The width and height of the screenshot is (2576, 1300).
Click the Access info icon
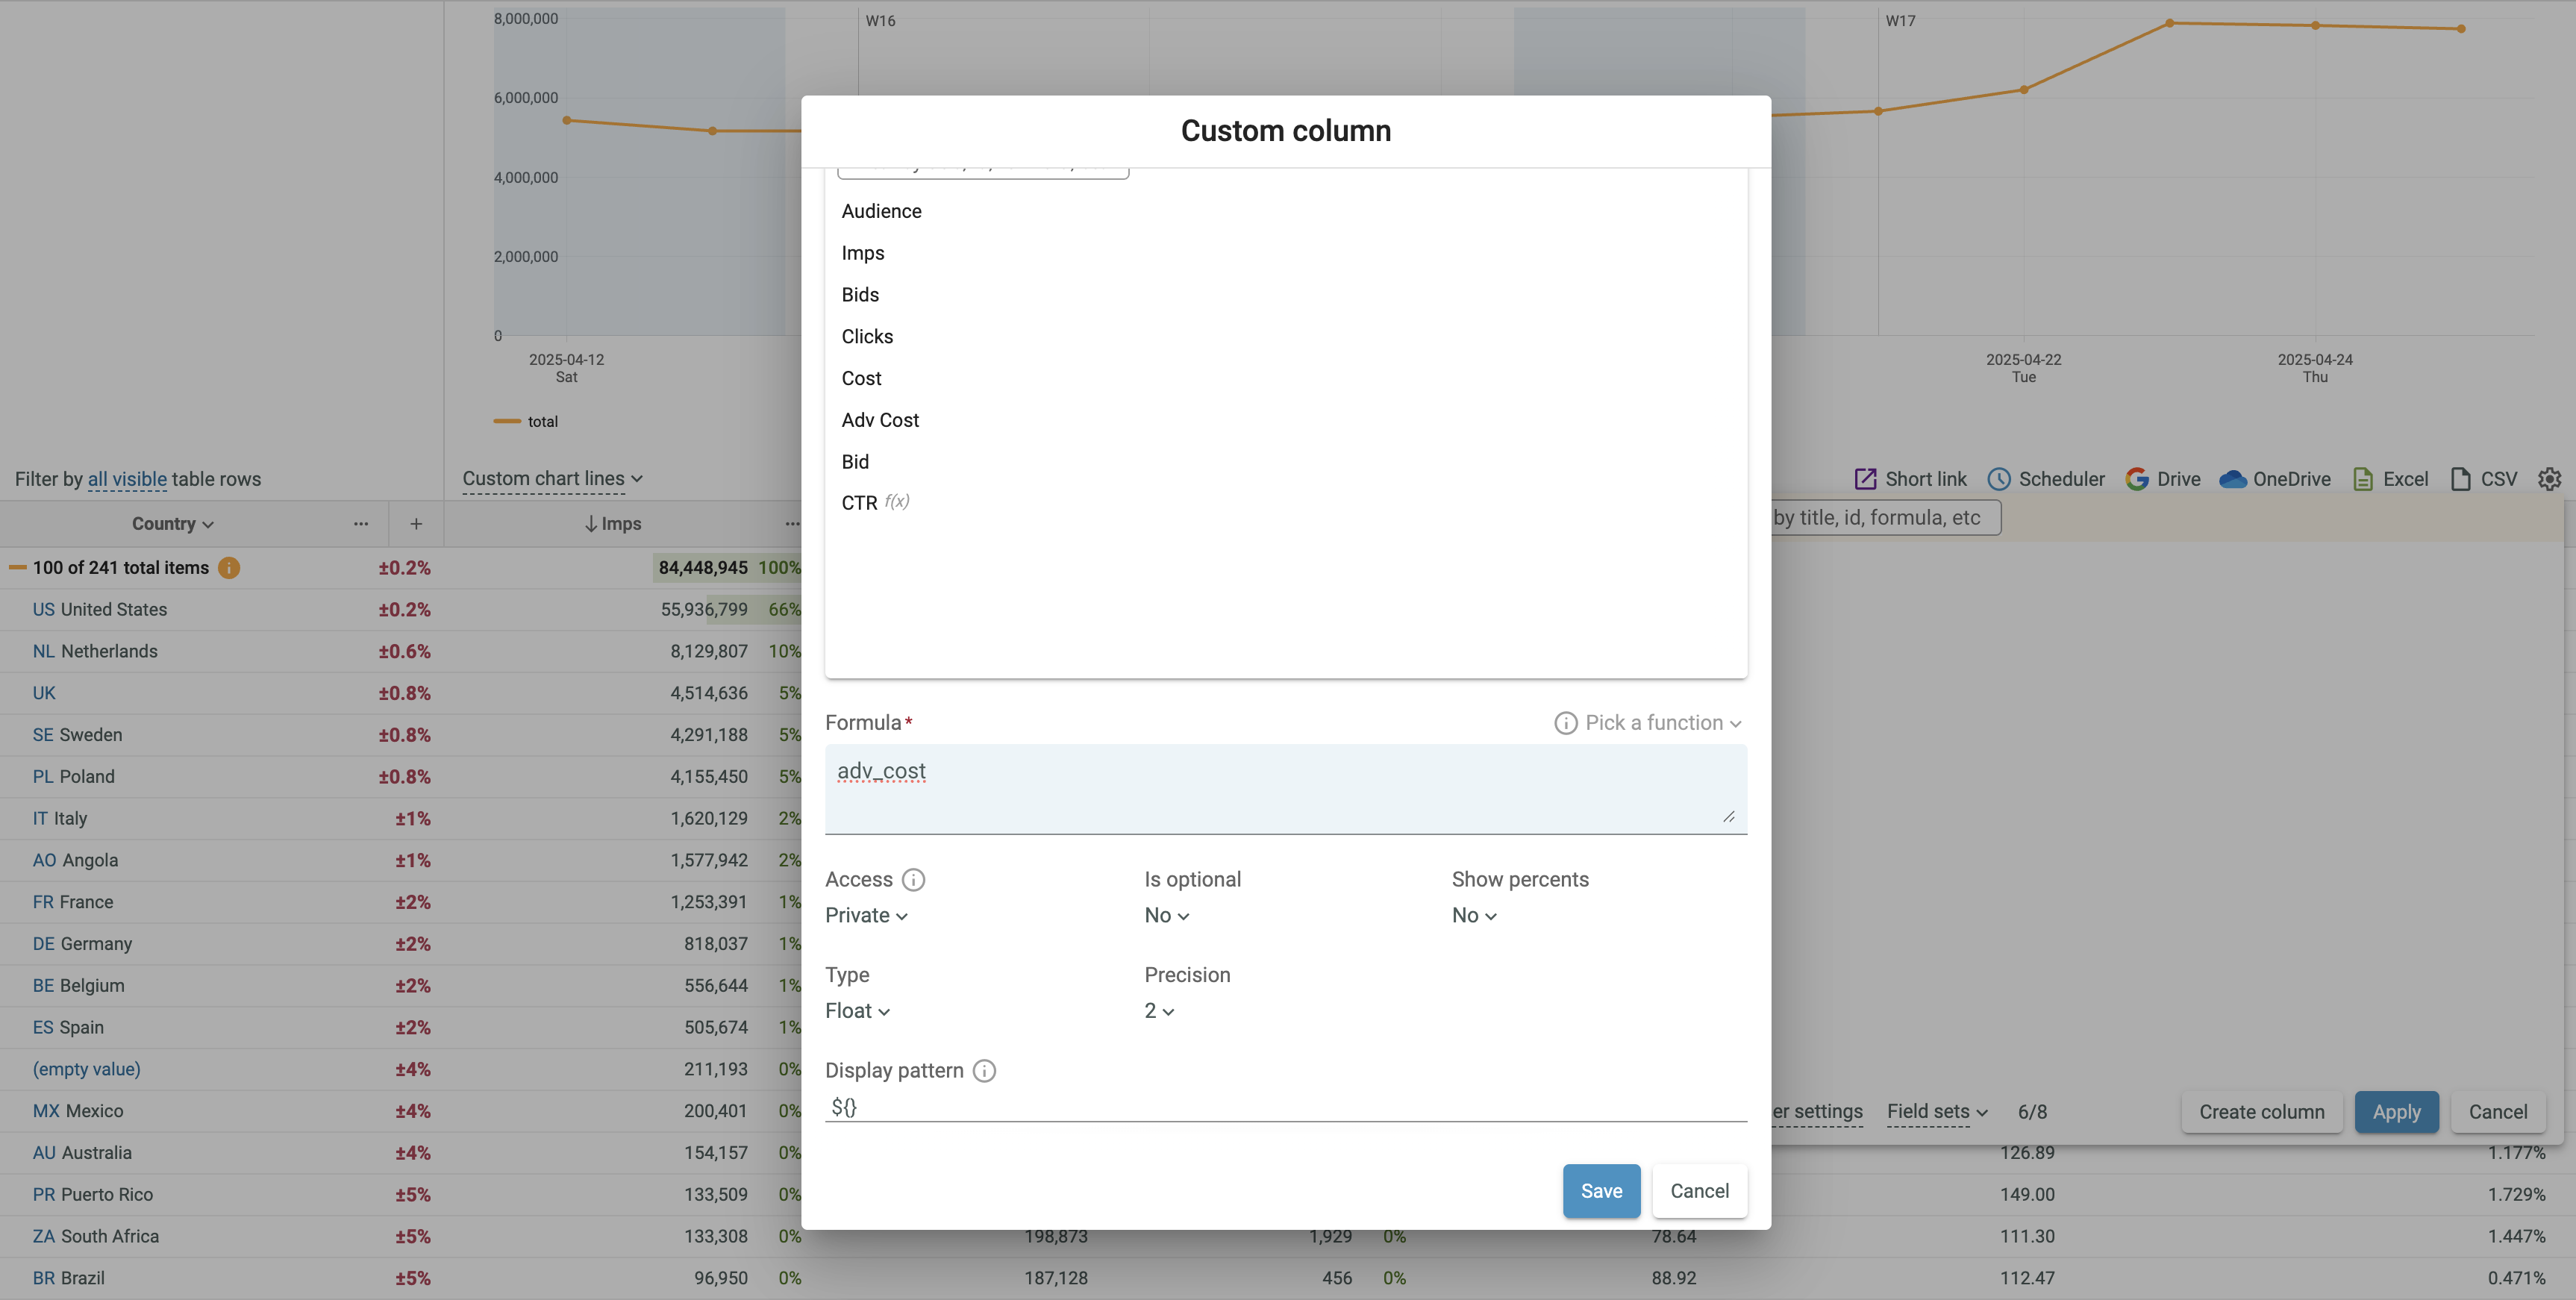click(913, 879)
